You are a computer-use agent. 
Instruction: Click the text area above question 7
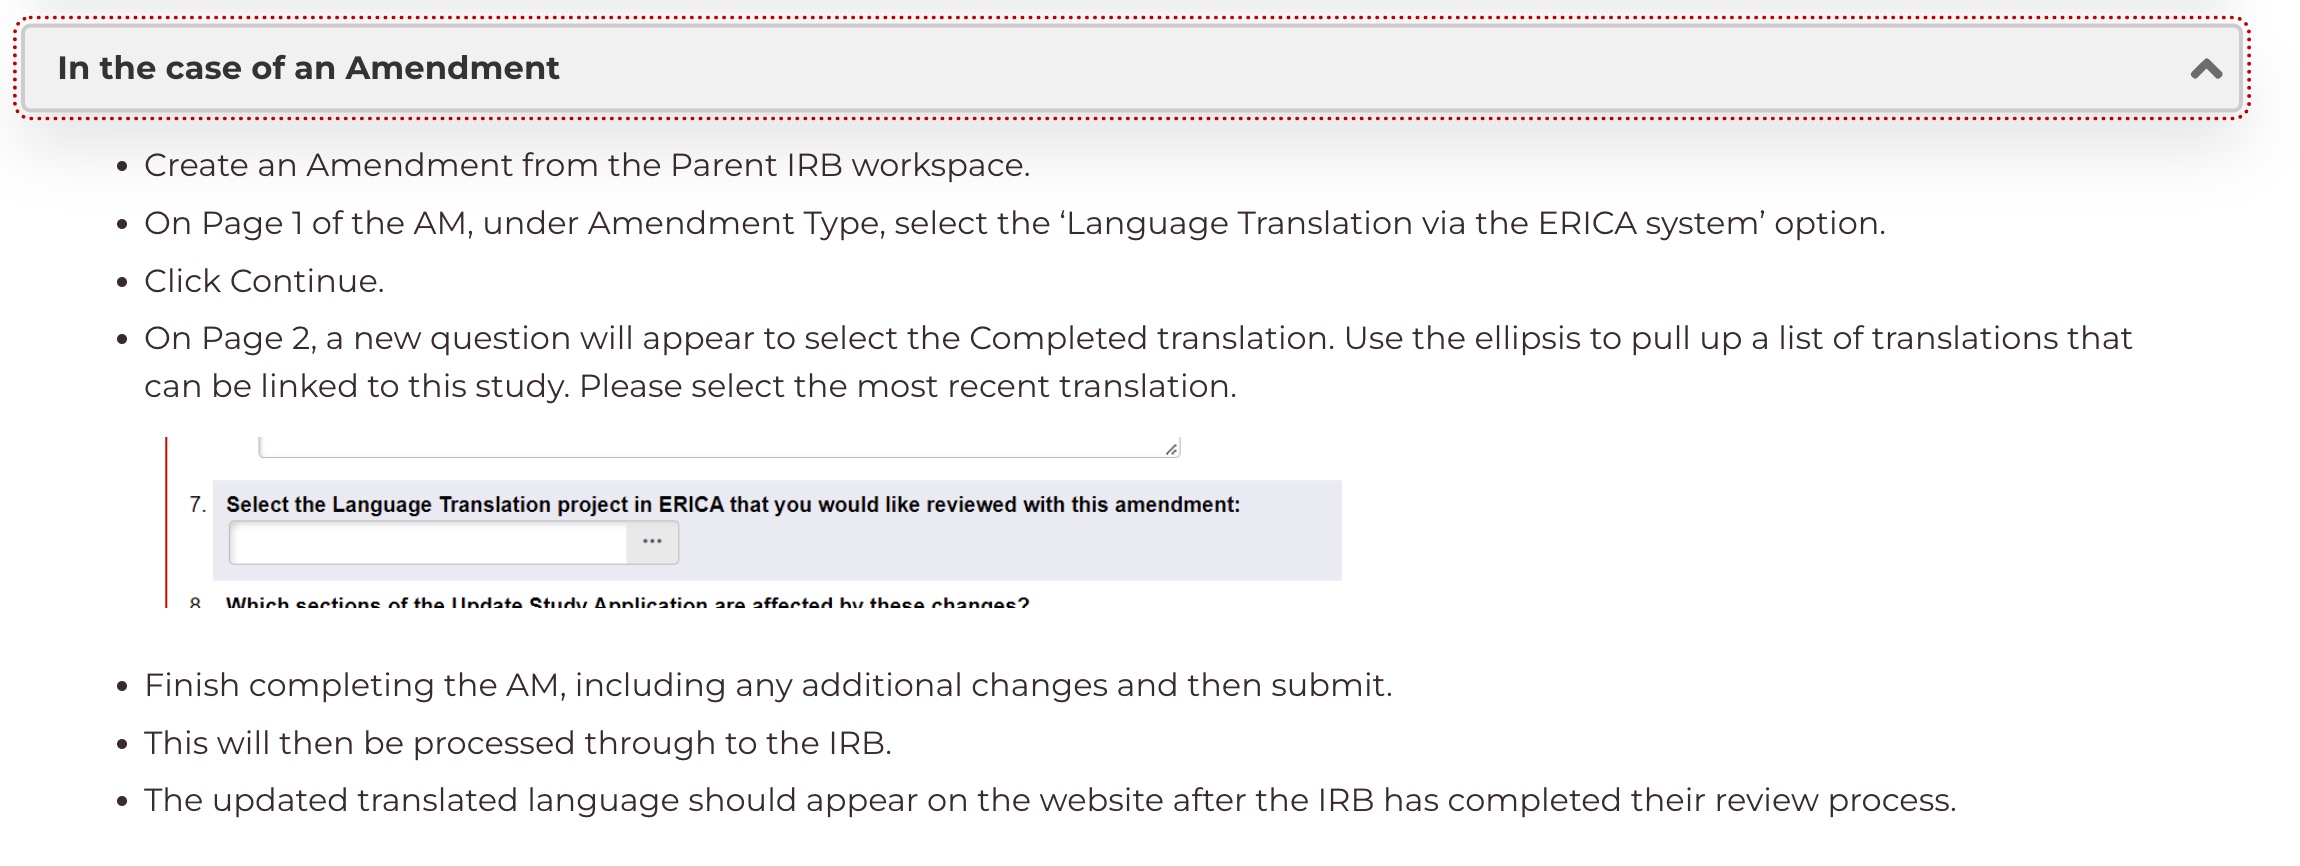tap(719, 447)
